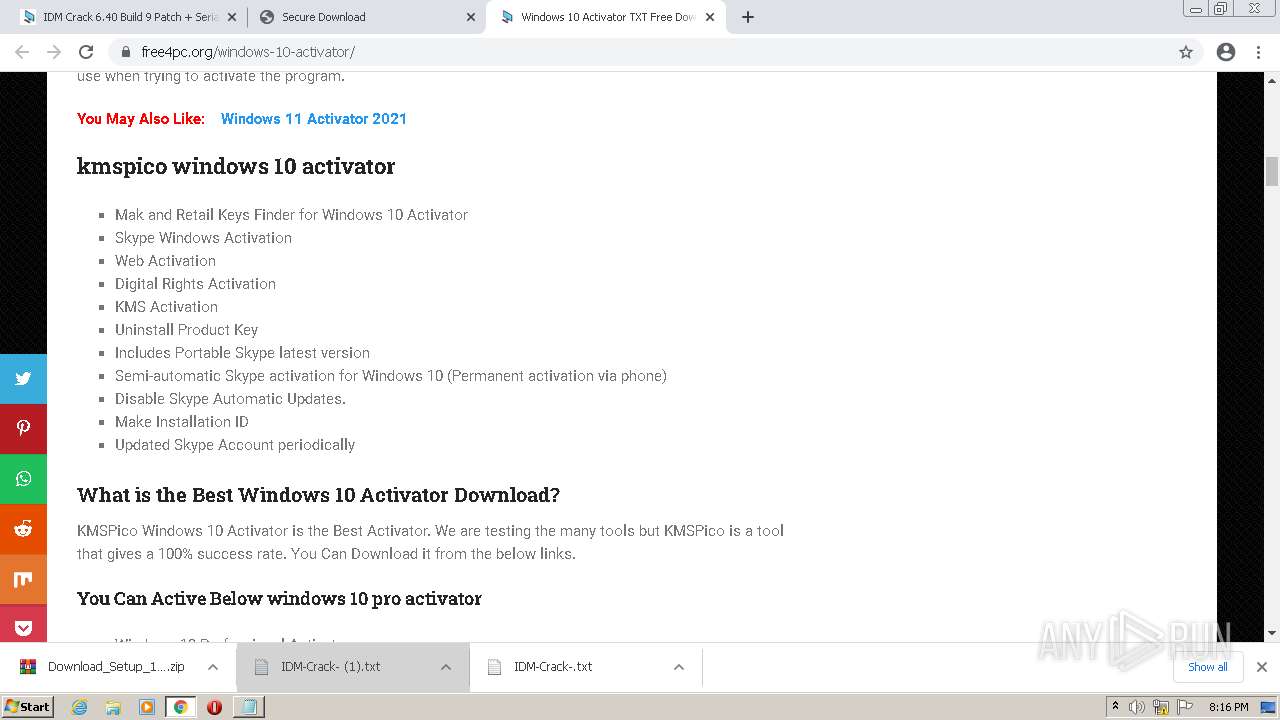The width and height of the screenshot is (1280, 720).
Task: Click 'What is the Best Windows 10 Activator Download?' heading
Action: click(318, 495)
